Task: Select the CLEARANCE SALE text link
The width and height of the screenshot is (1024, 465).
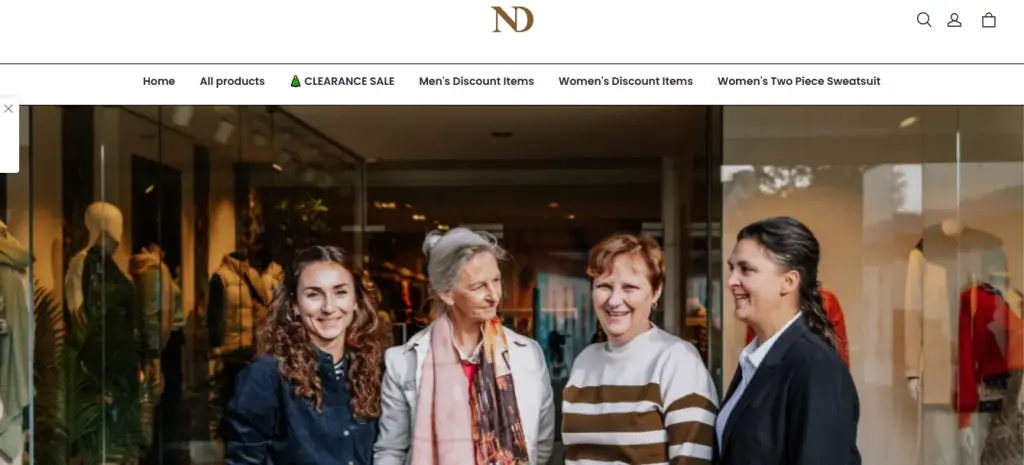Action: coord(349,81)
